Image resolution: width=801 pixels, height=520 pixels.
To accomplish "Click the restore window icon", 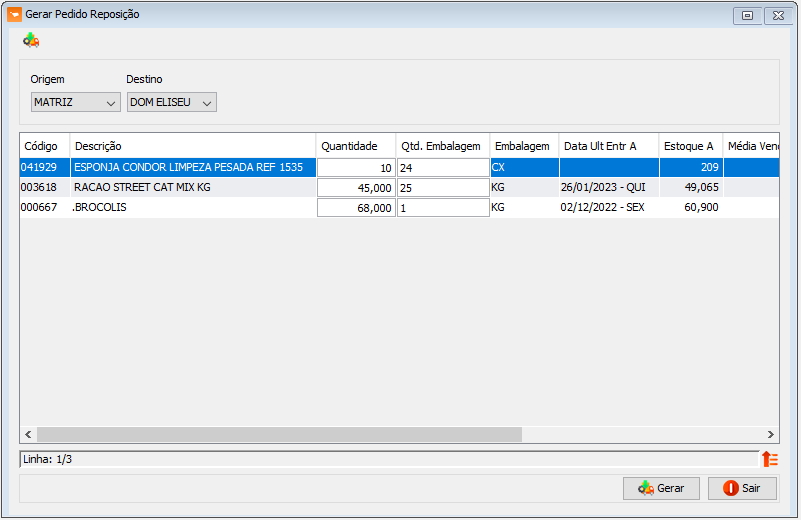I will click(x=747, y=15).
